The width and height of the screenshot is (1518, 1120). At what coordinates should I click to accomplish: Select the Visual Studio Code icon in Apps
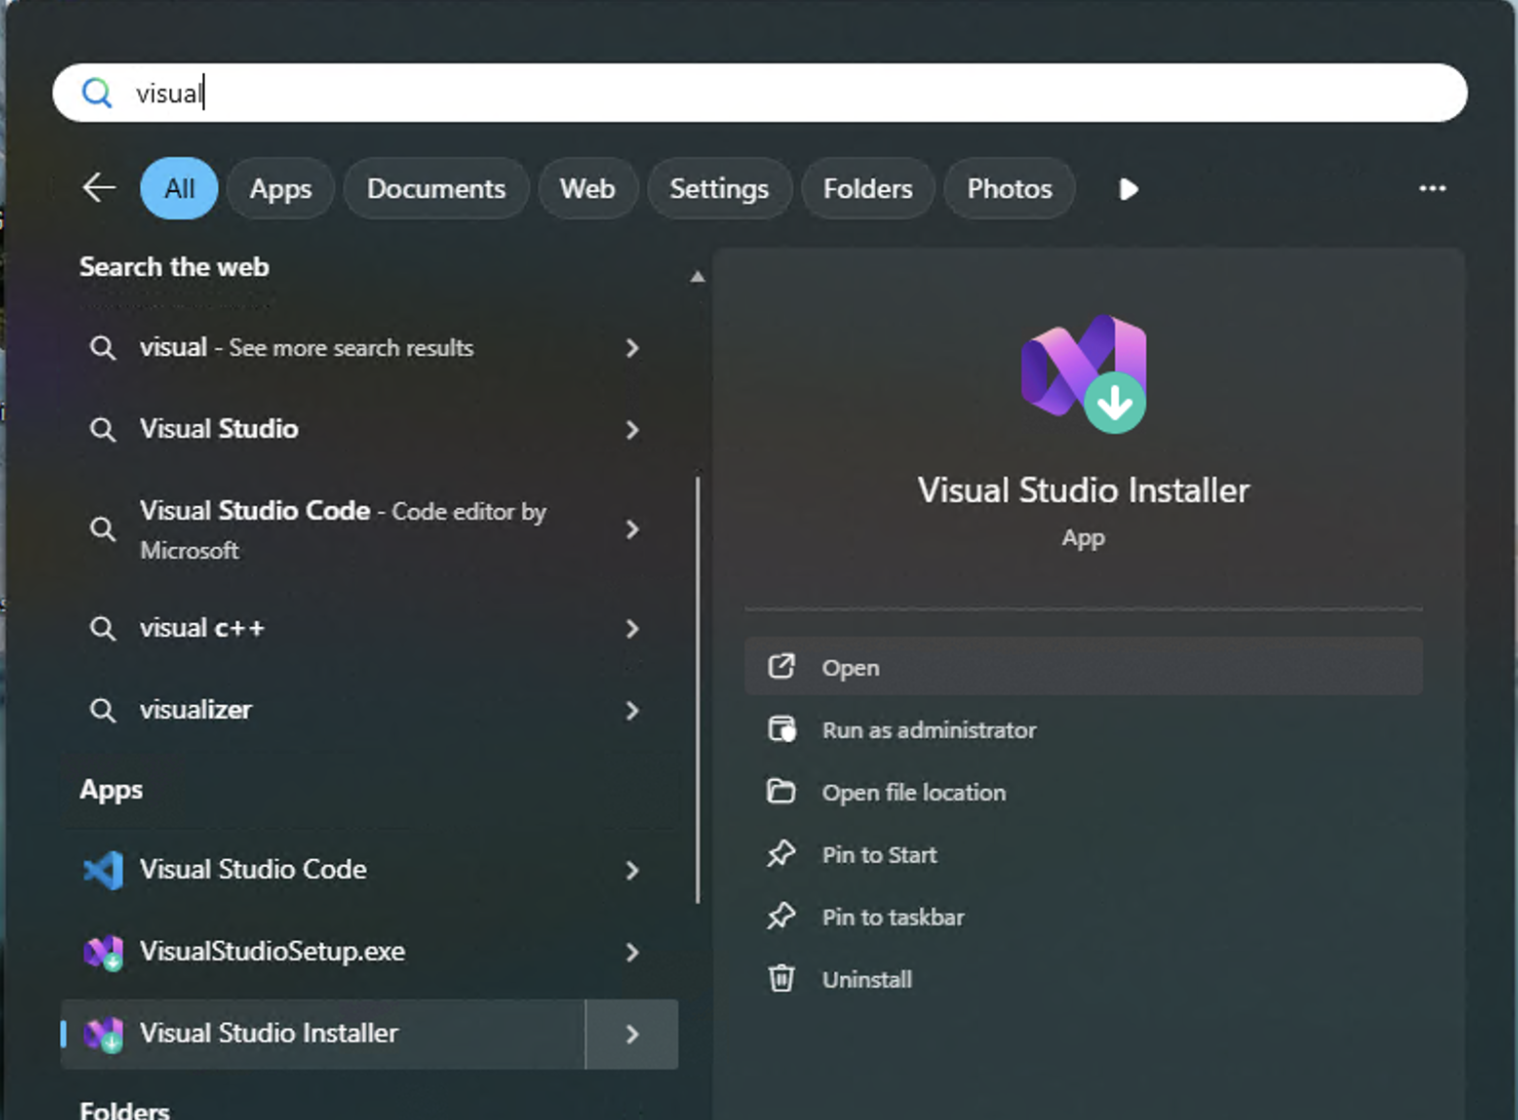103,870
